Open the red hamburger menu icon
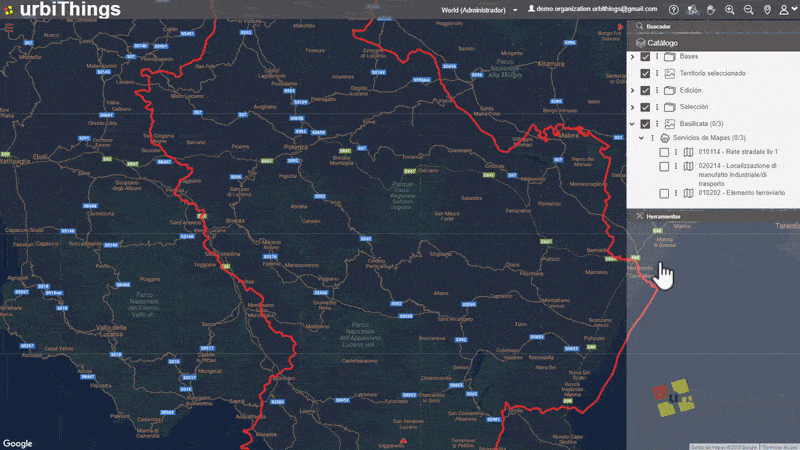The height and width of the screenshot is (450, 800). tap(9, 29)
